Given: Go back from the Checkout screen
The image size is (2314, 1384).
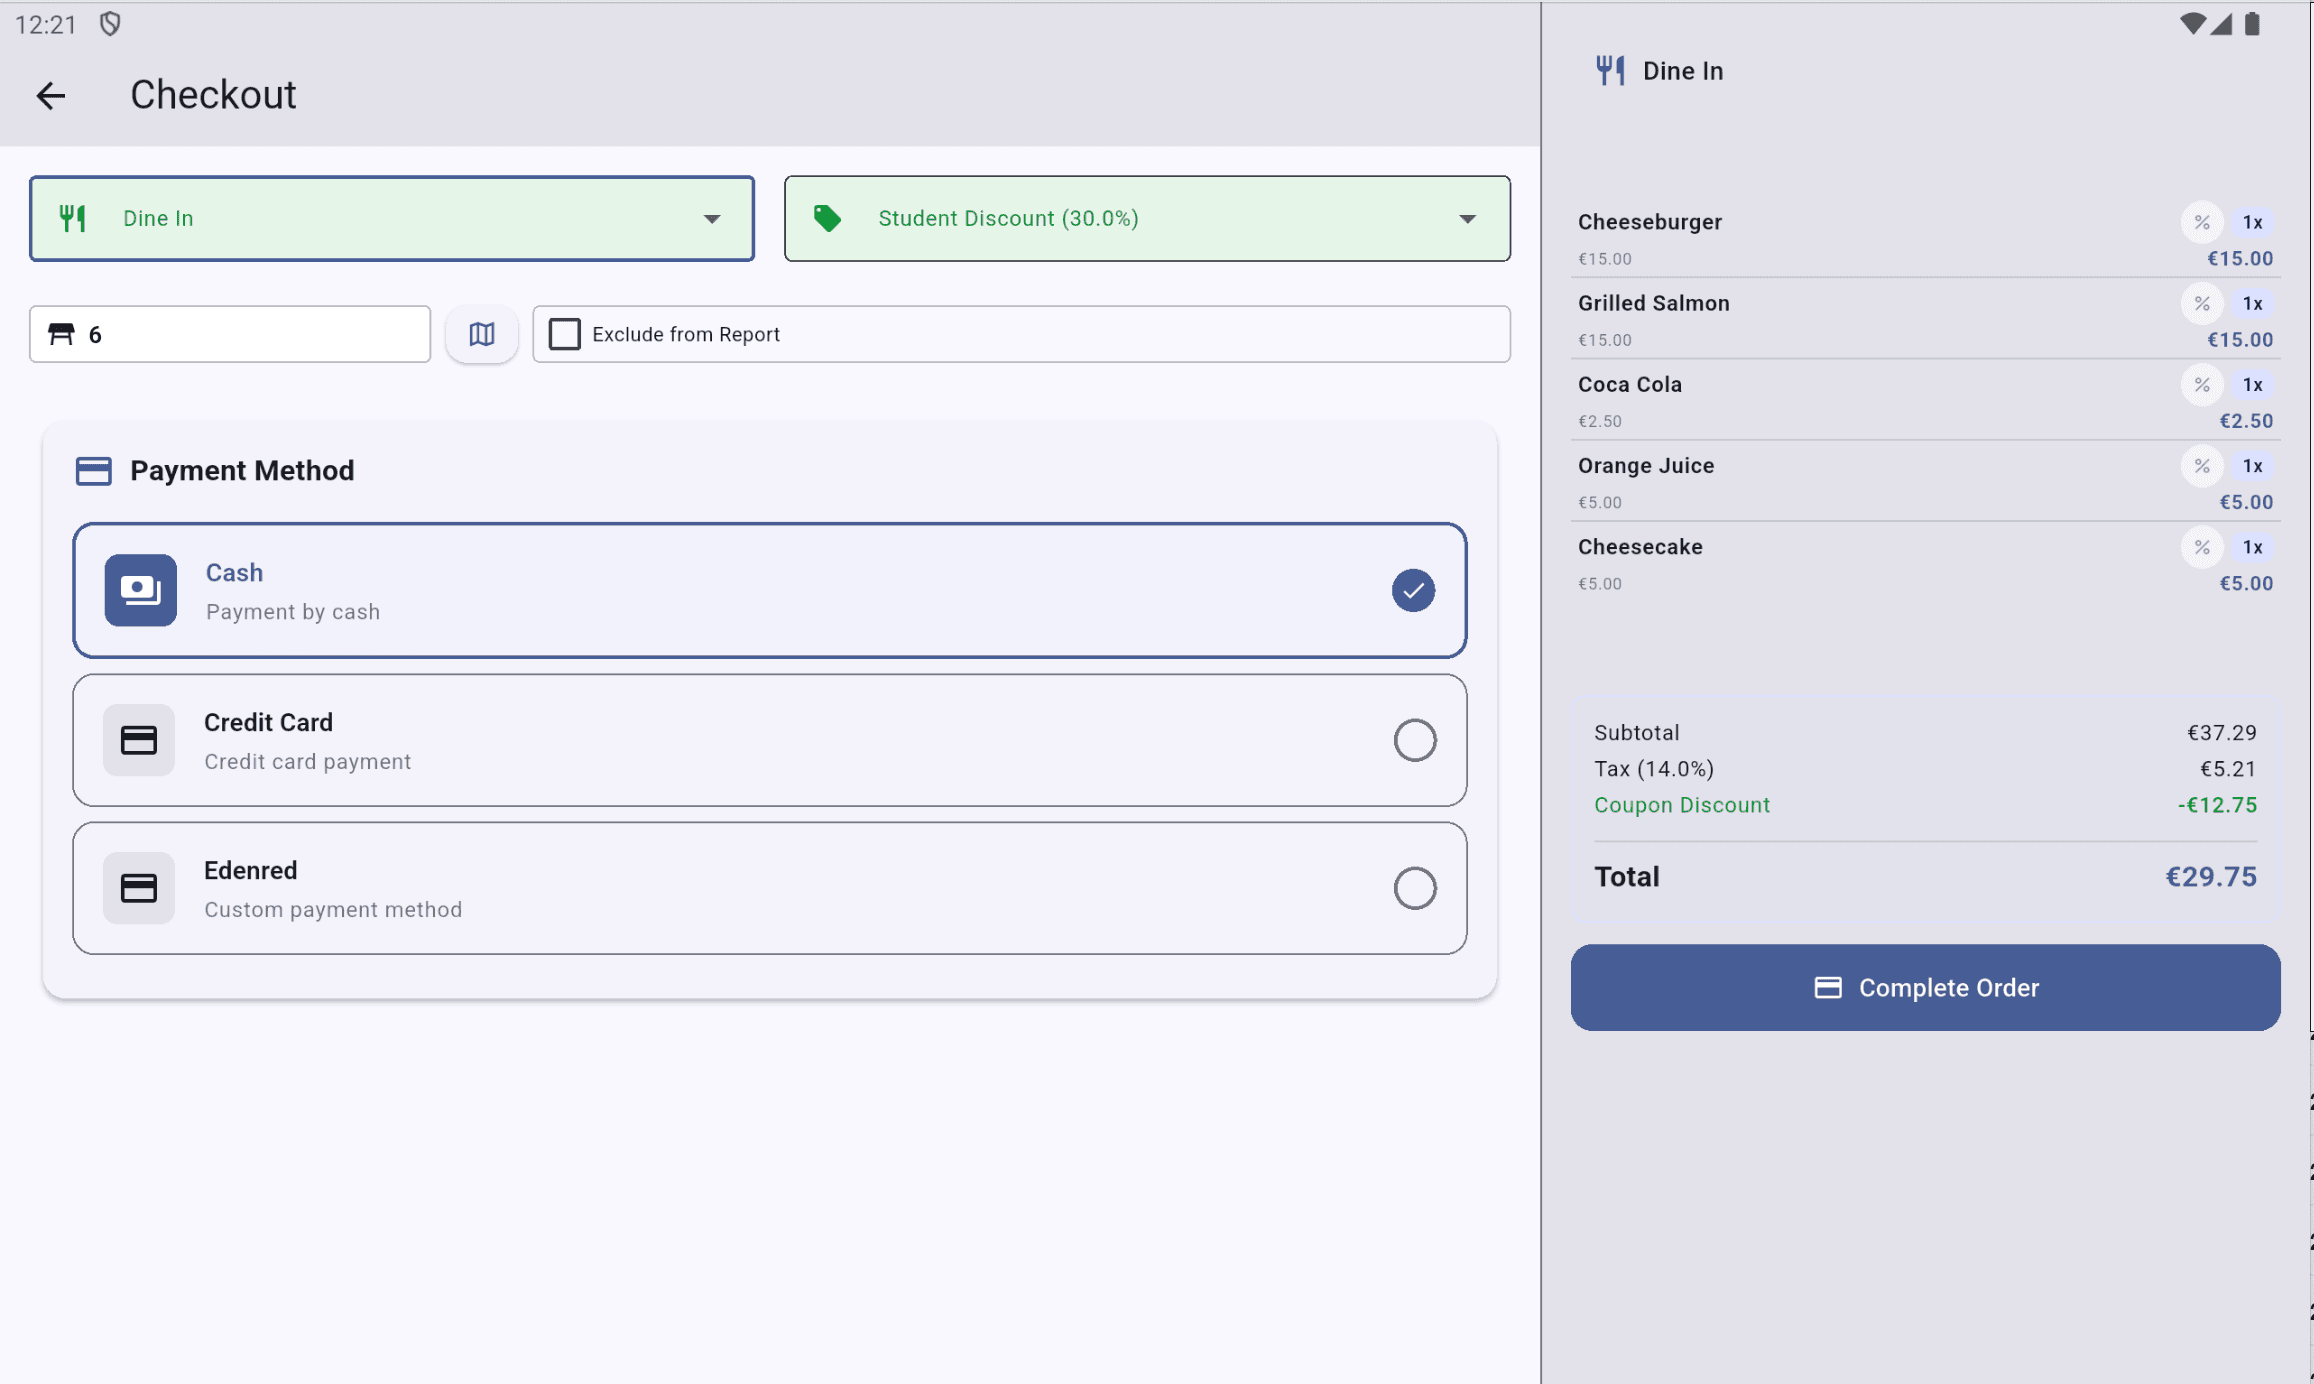Looking at the screenshot, I should pos(51,95).
